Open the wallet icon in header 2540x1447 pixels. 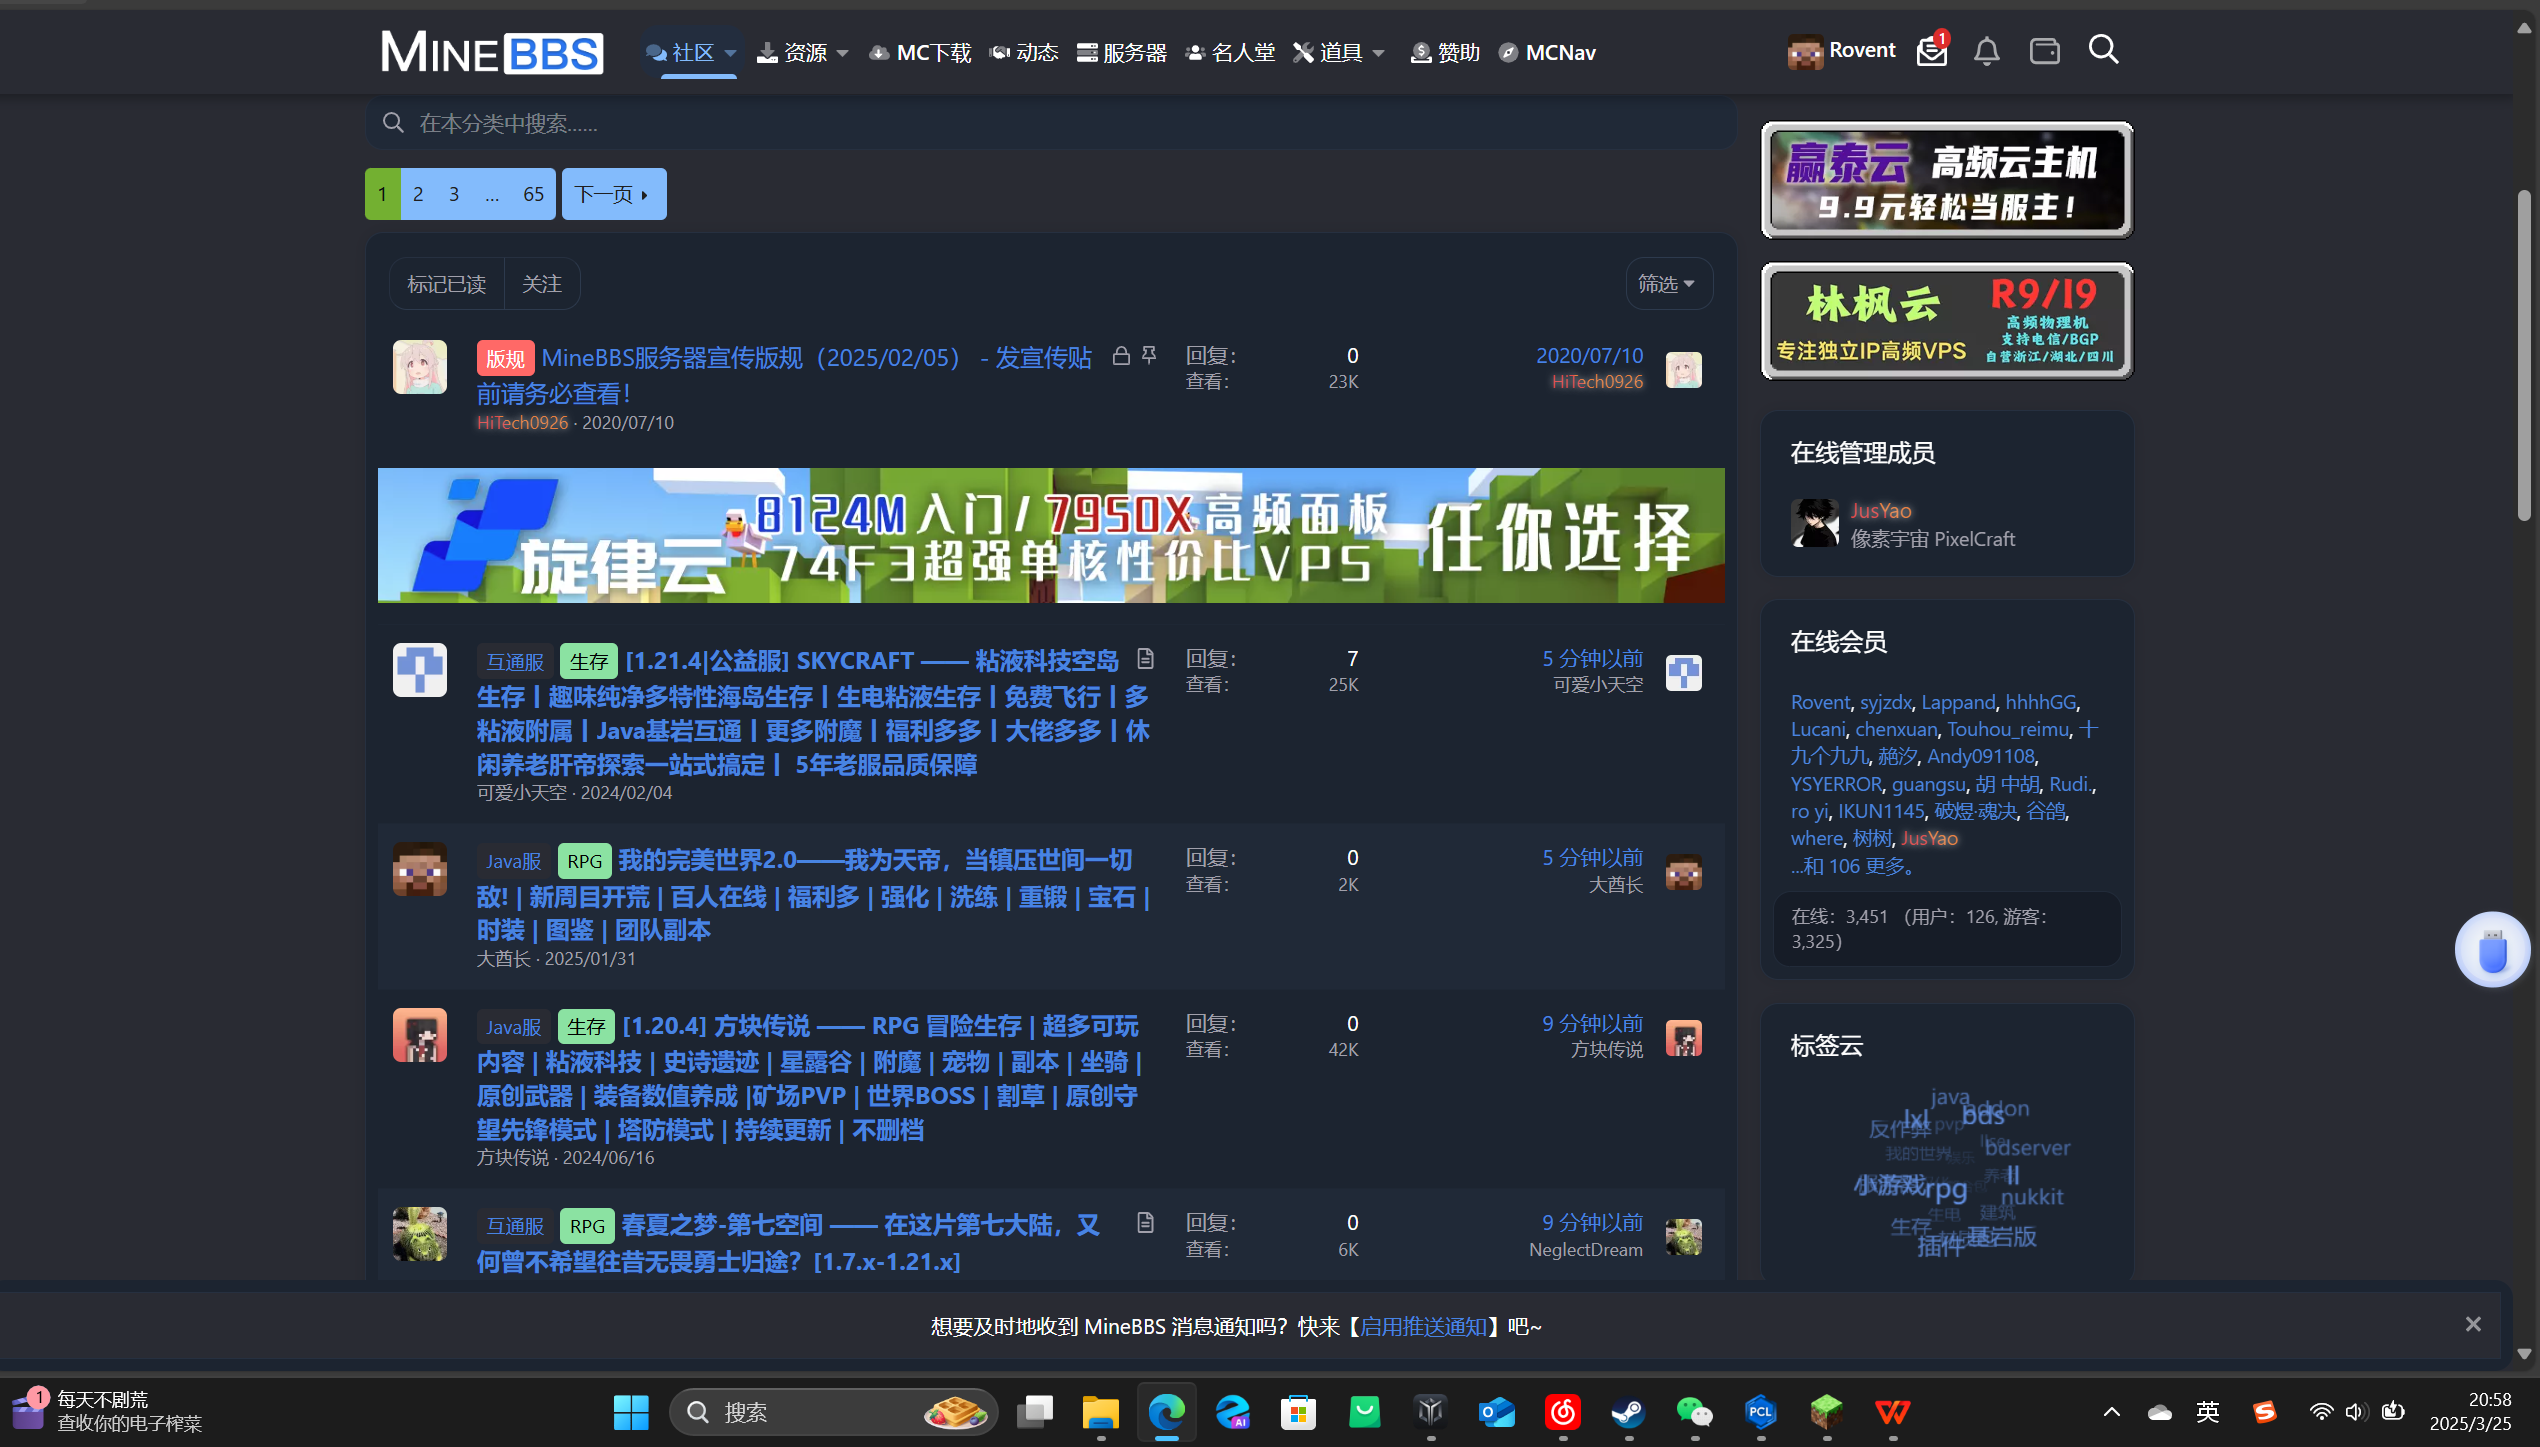point(2044,50)
